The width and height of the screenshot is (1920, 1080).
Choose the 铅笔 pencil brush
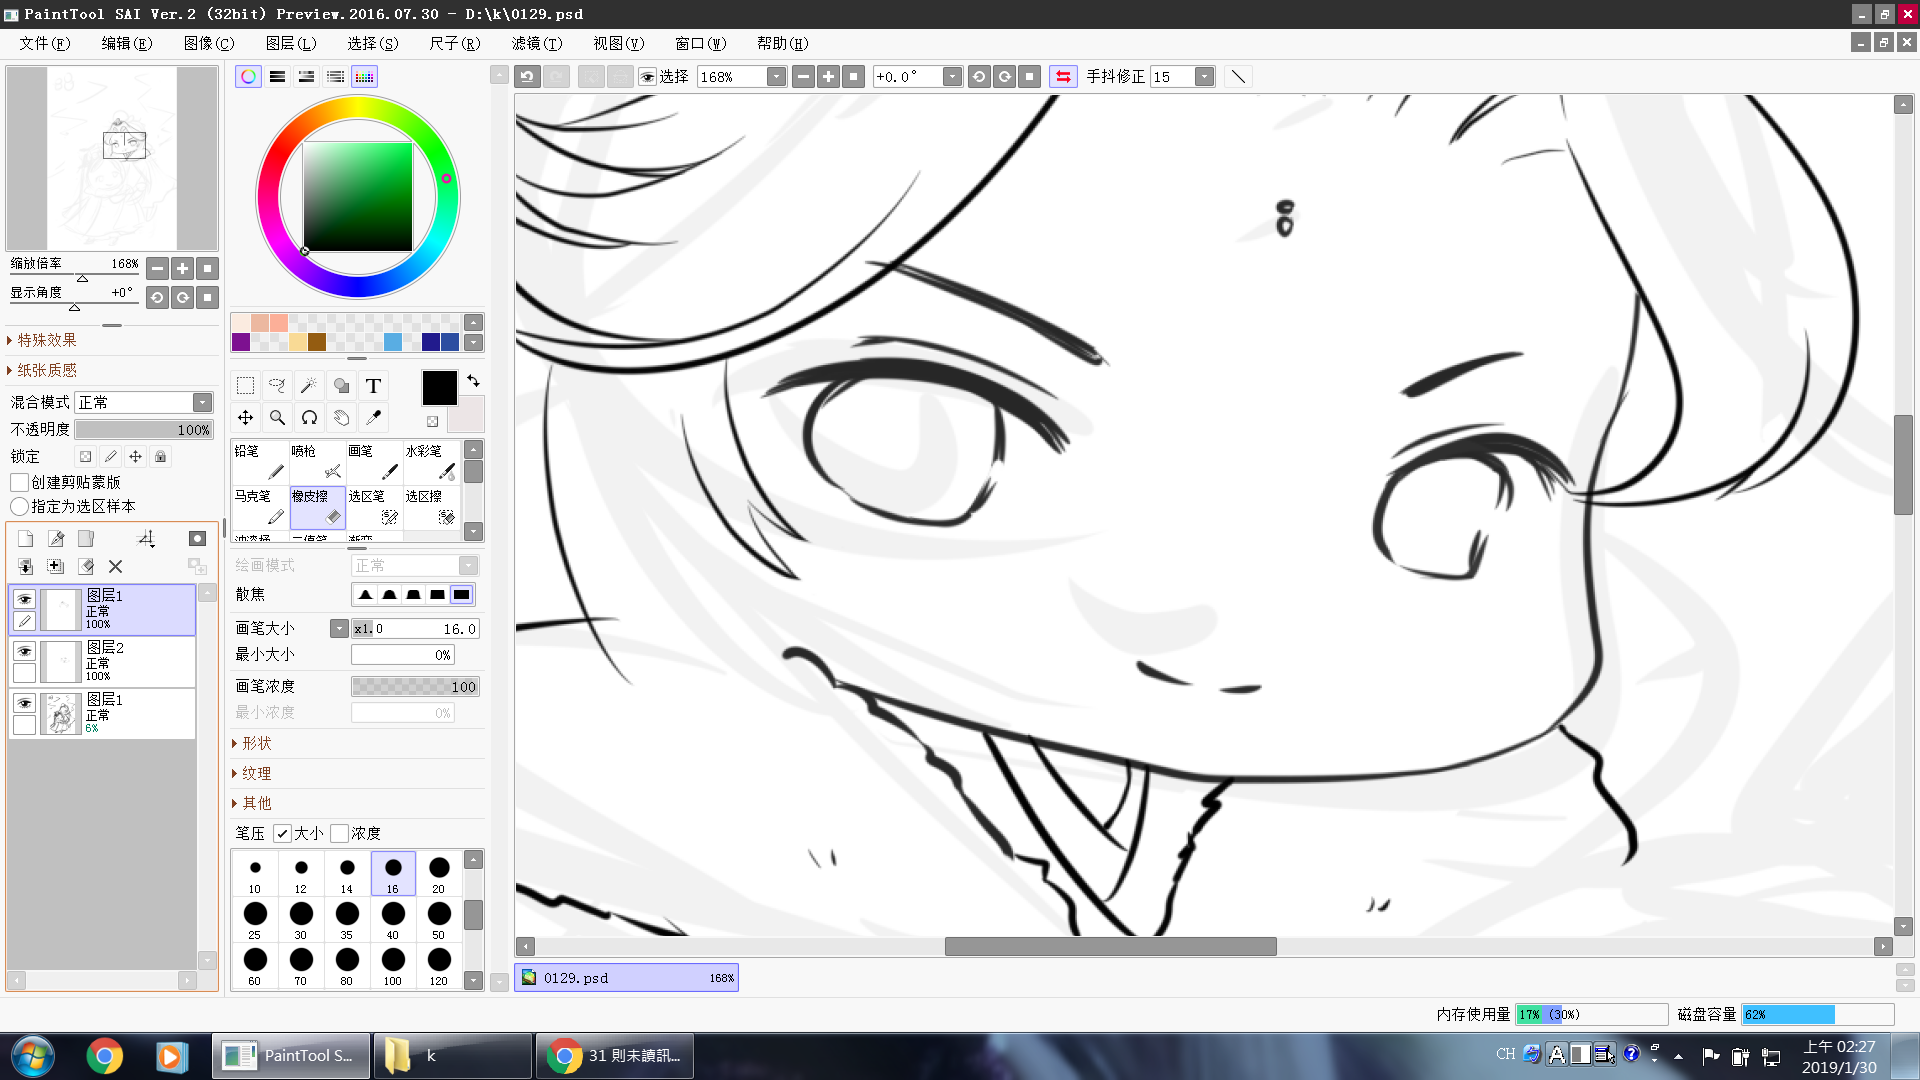coord(260,462)
